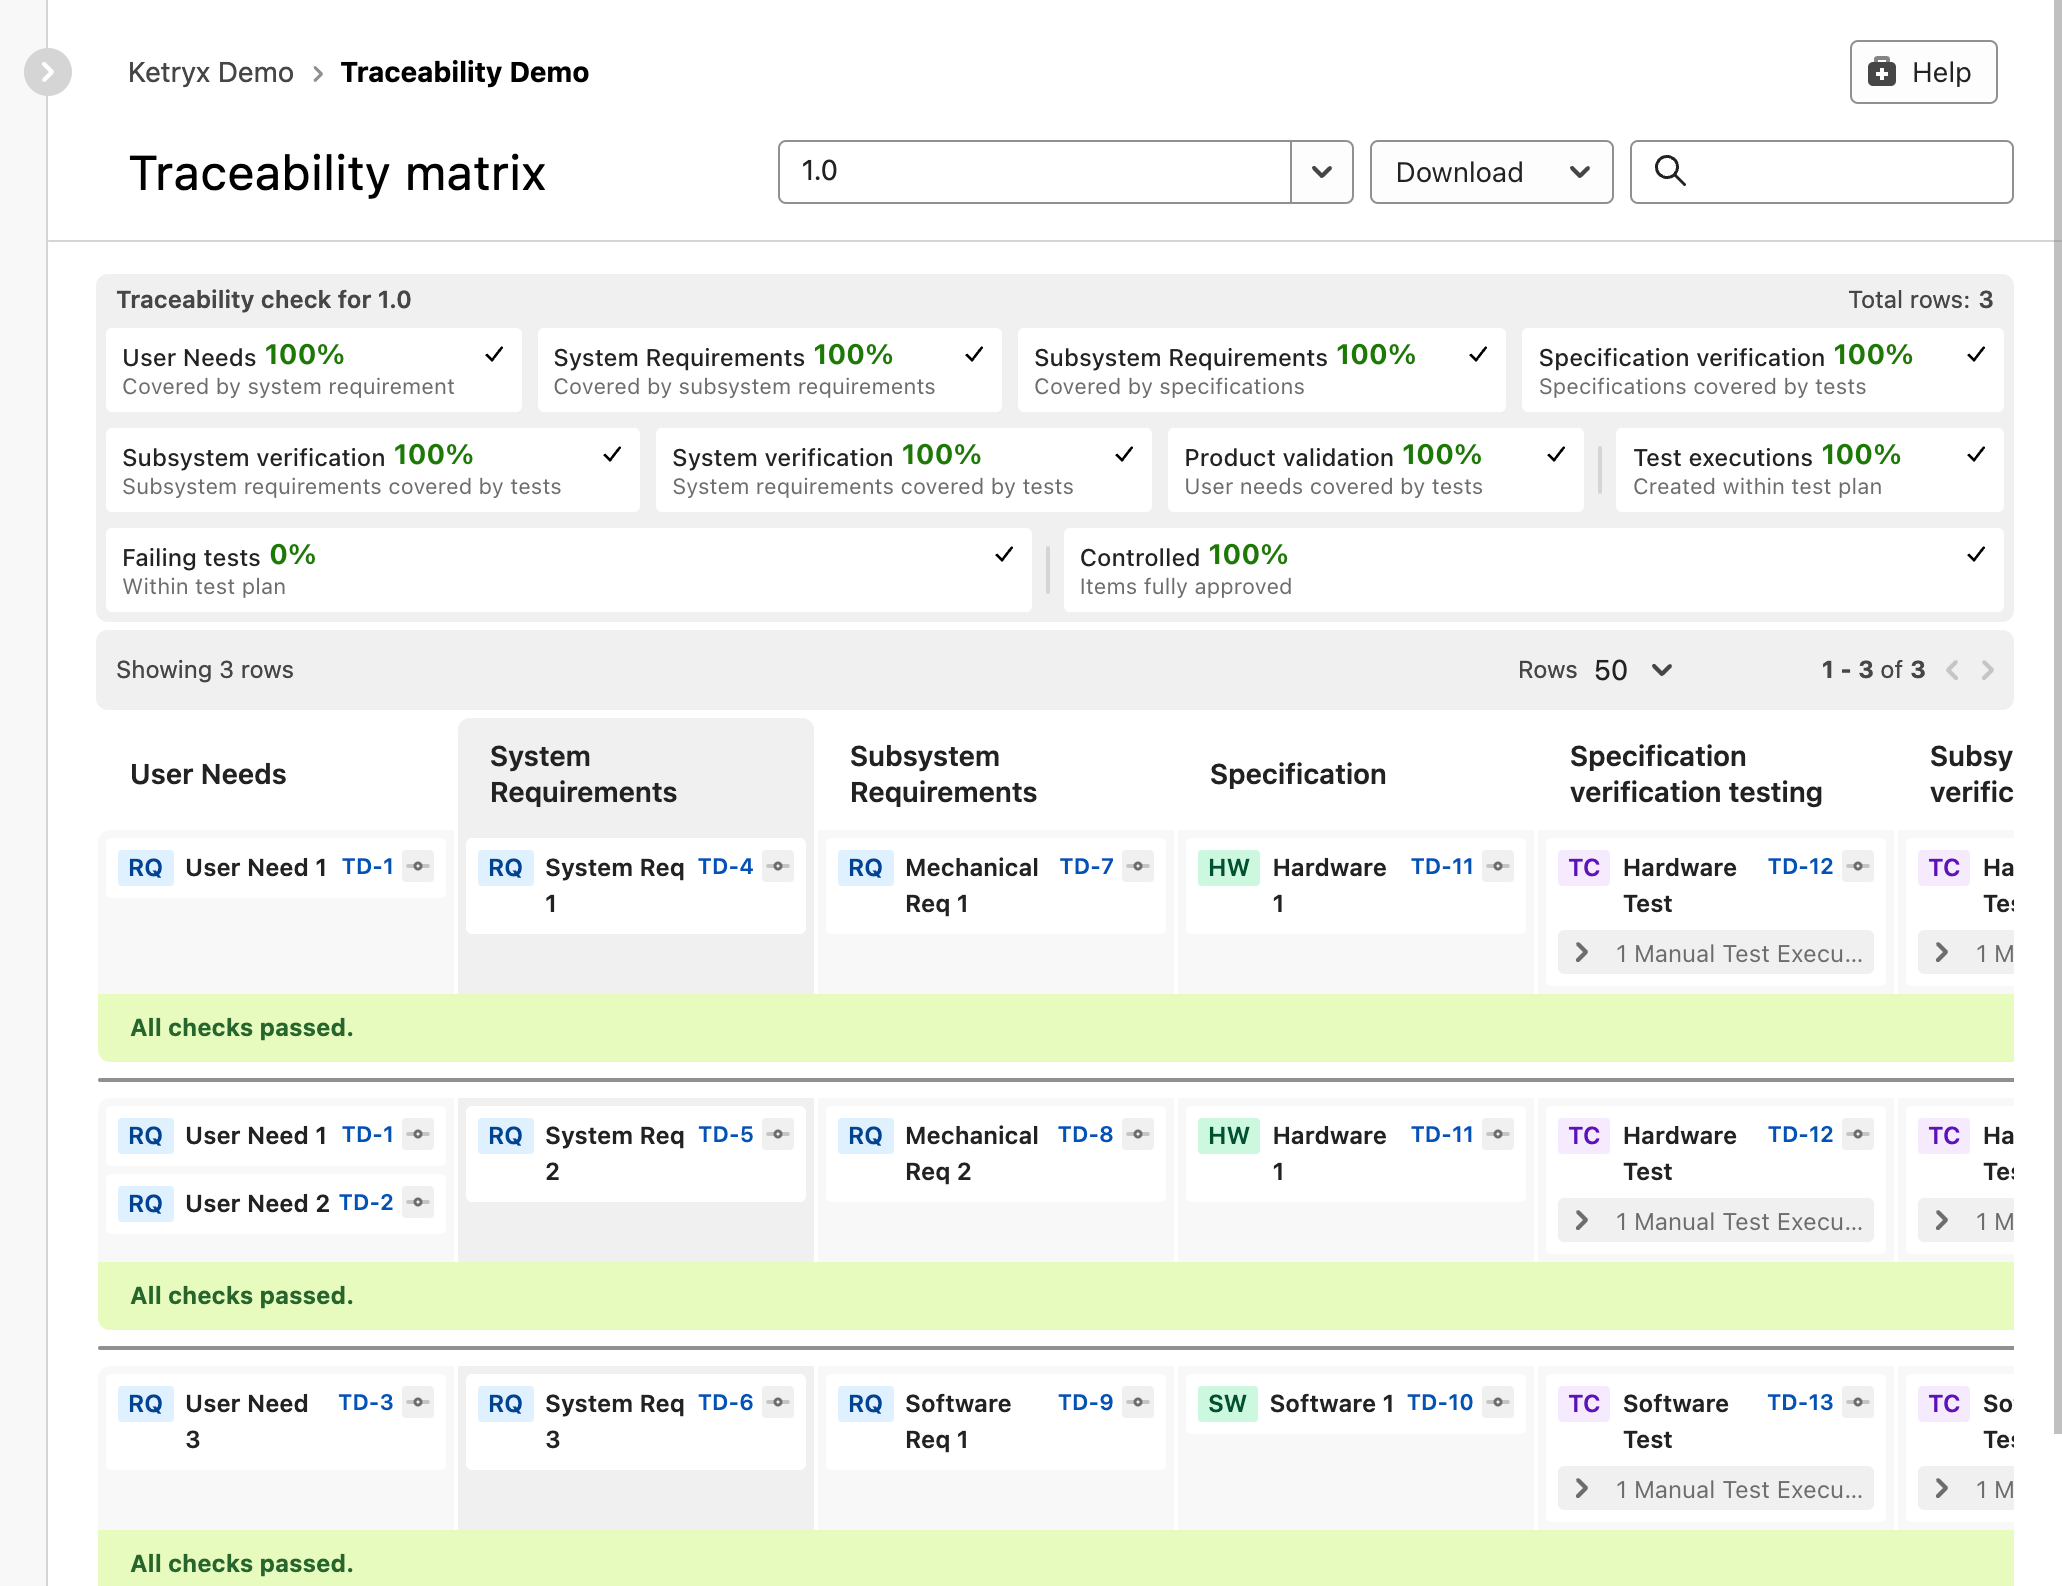
Task: Open the Download dropdown menu
Action: [1490, 172]
